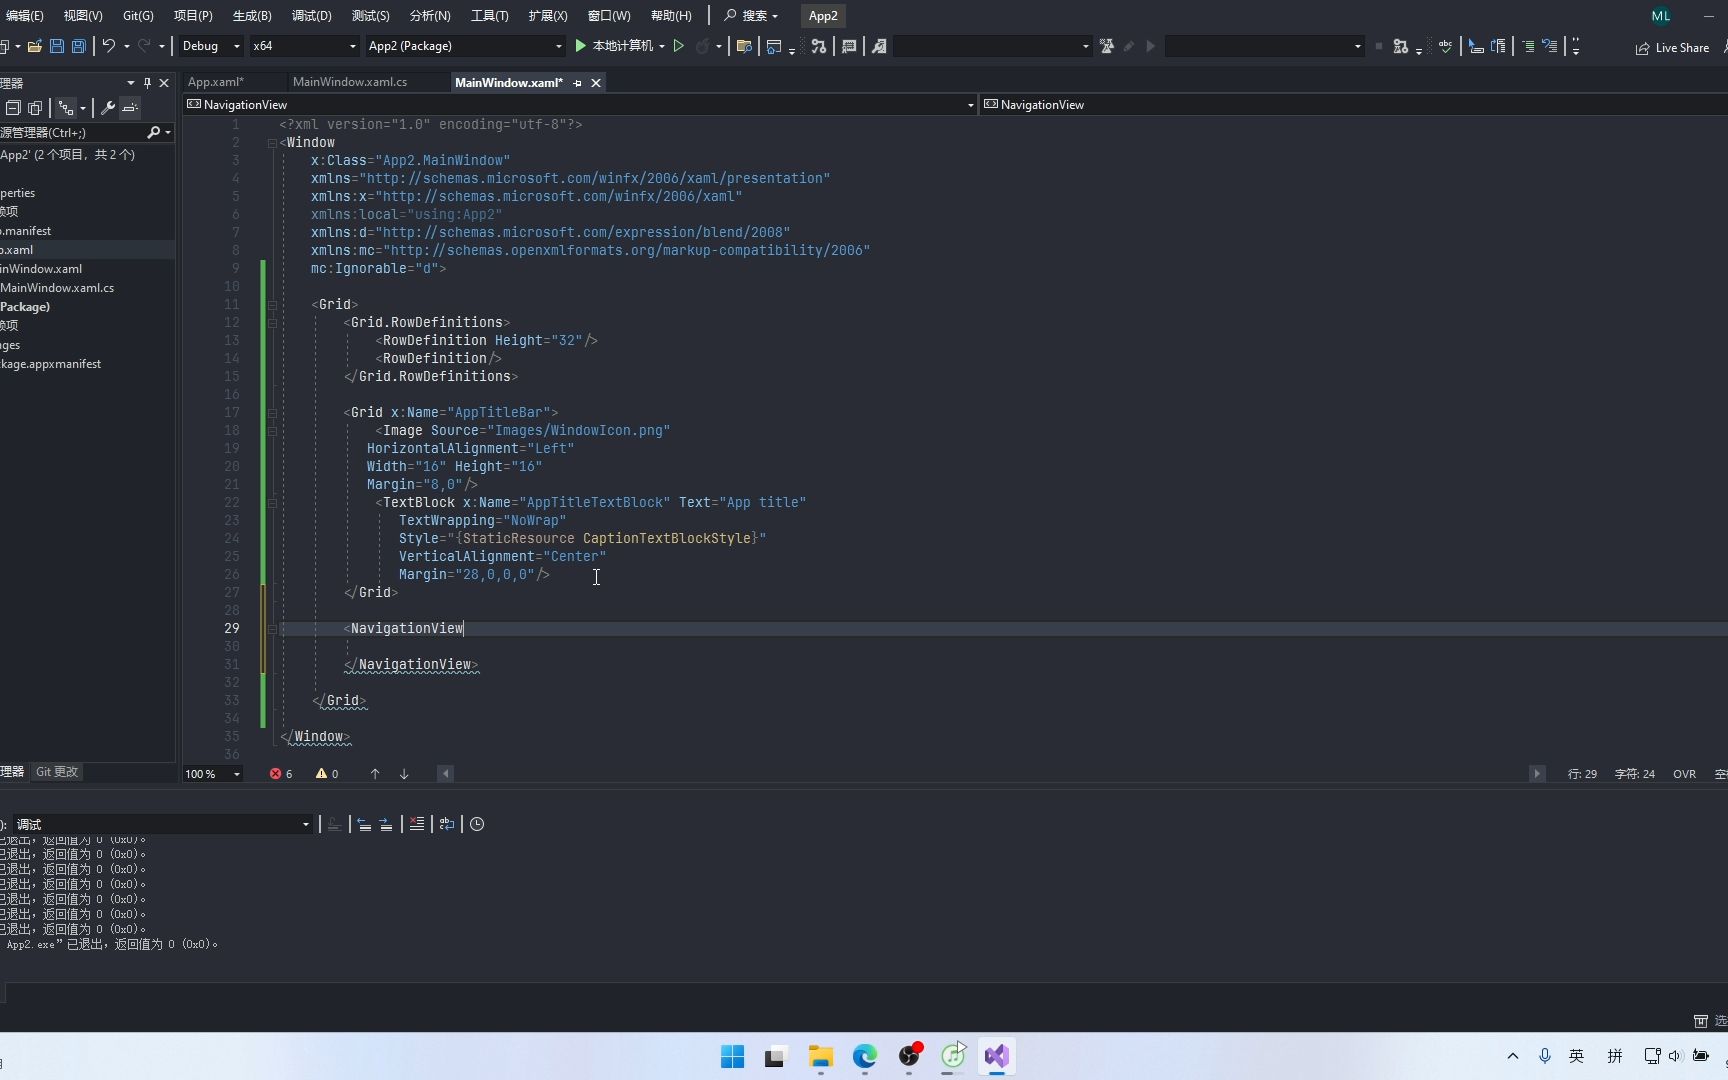Toggle word wrap in the output pane
1728x1080 pixels.
(x=447, y=824)
